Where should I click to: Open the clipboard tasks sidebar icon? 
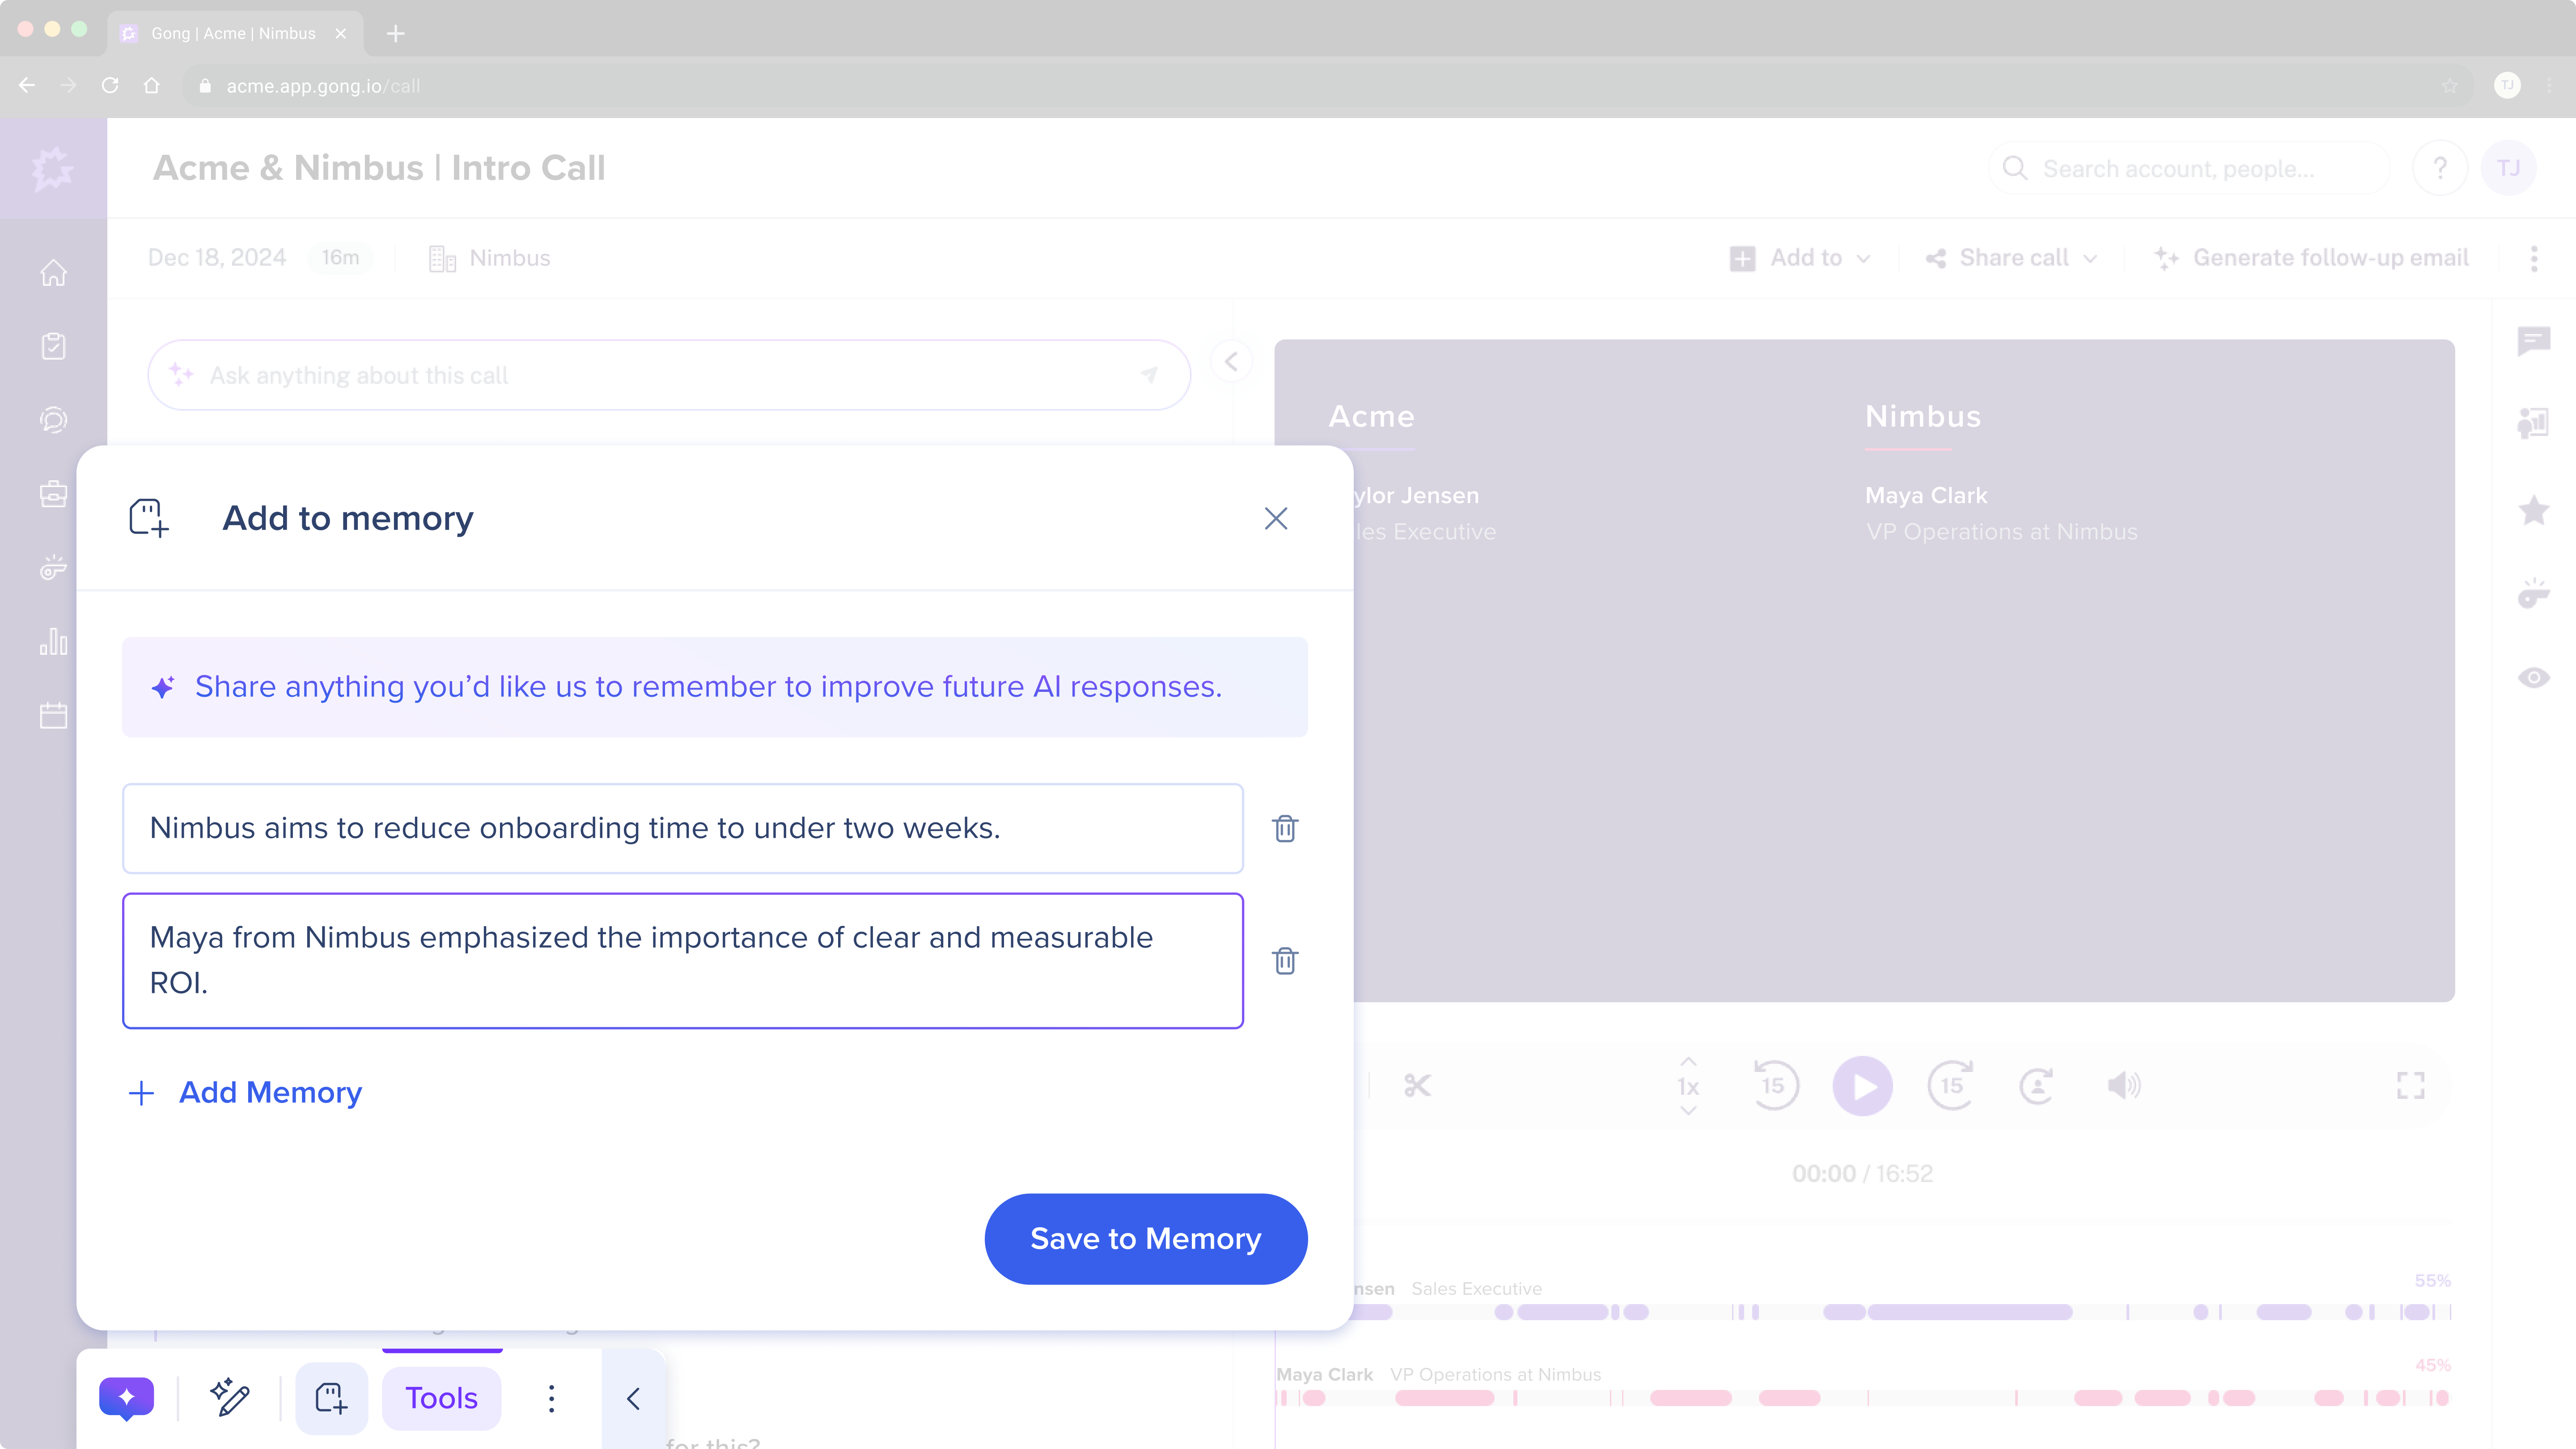[53, 346]
